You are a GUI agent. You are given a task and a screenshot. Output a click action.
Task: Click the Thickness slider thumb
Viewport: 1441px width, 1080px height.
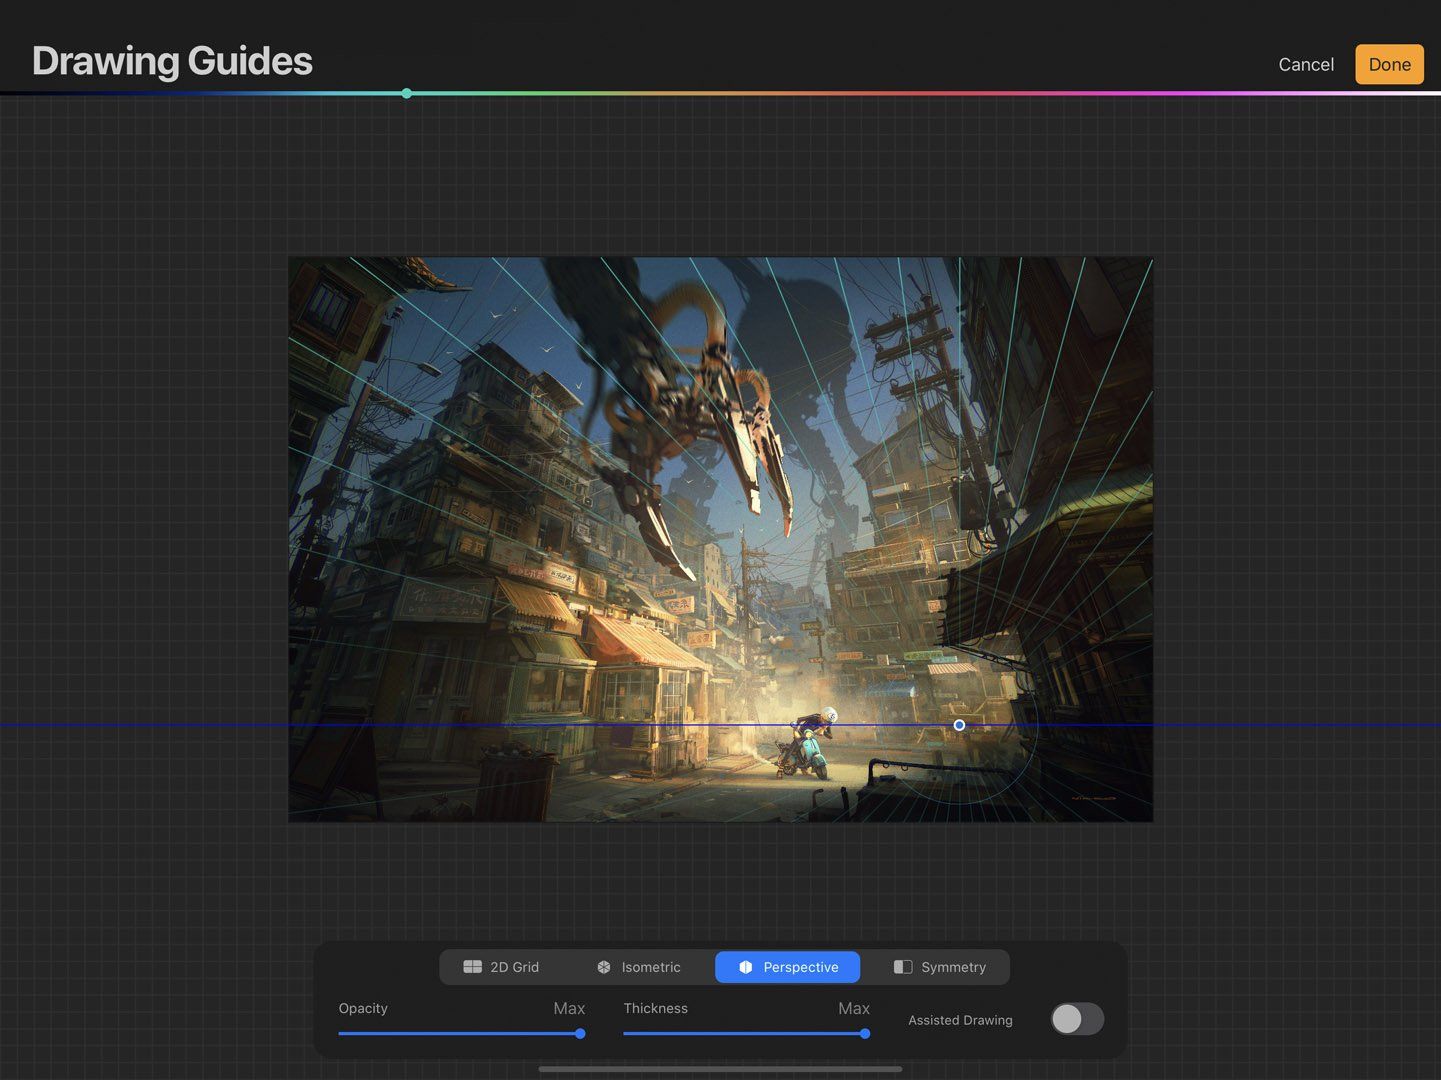(865, 1034)
